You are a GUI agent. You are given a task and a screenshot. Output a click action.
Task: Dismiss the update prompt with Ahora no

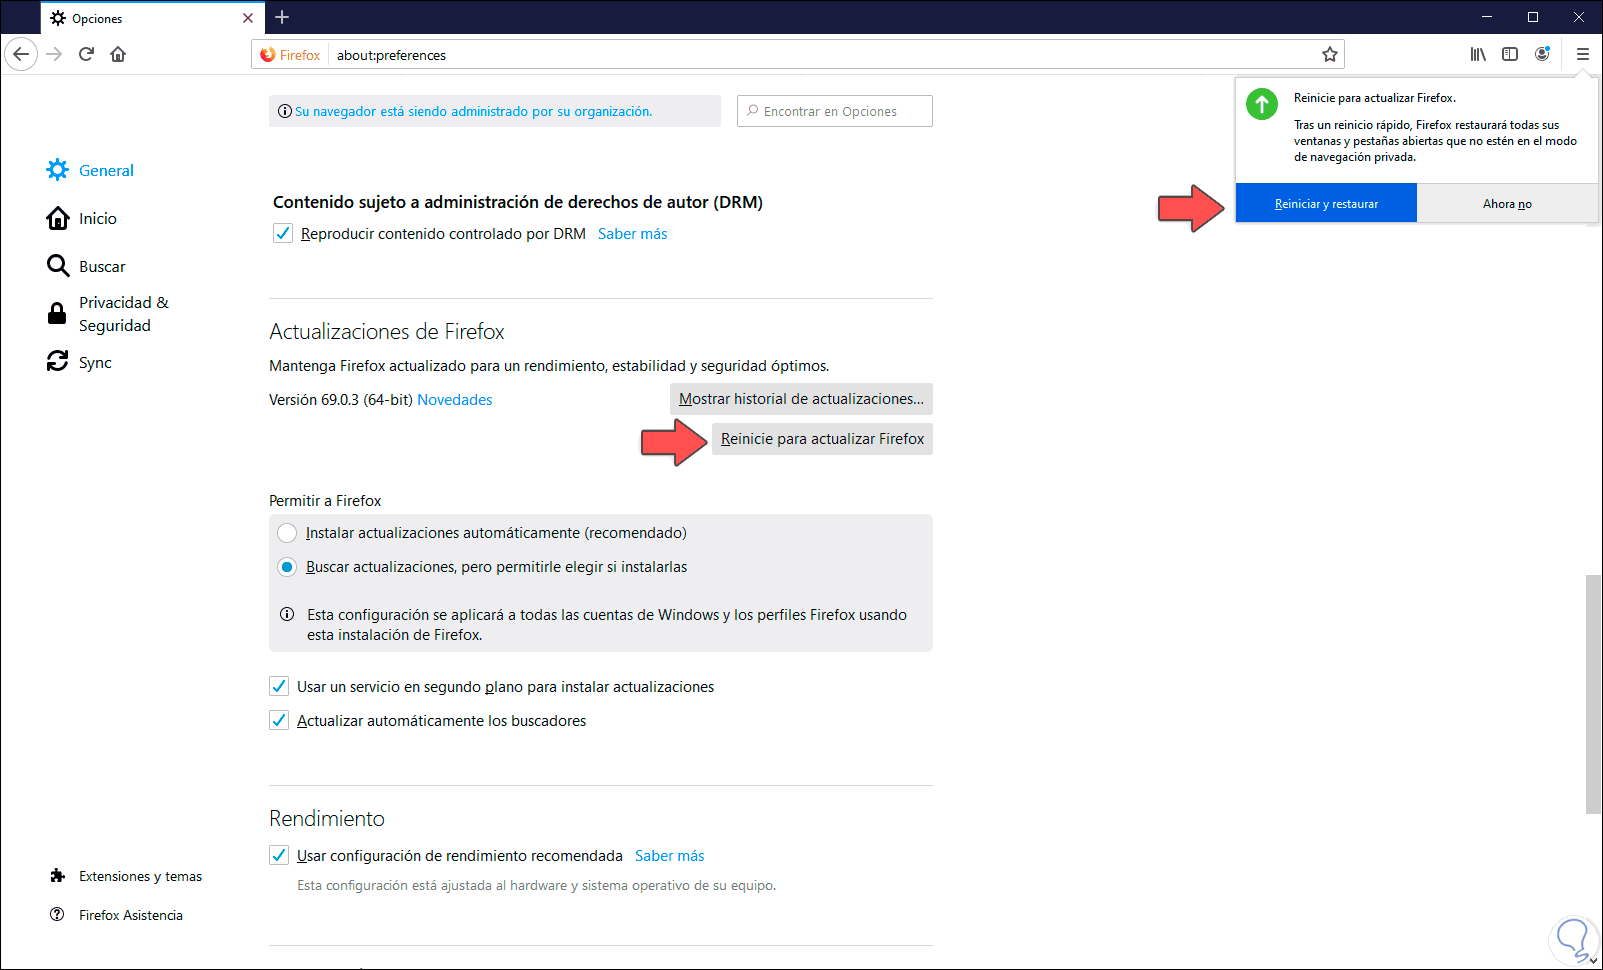[x=1507, y=203]
